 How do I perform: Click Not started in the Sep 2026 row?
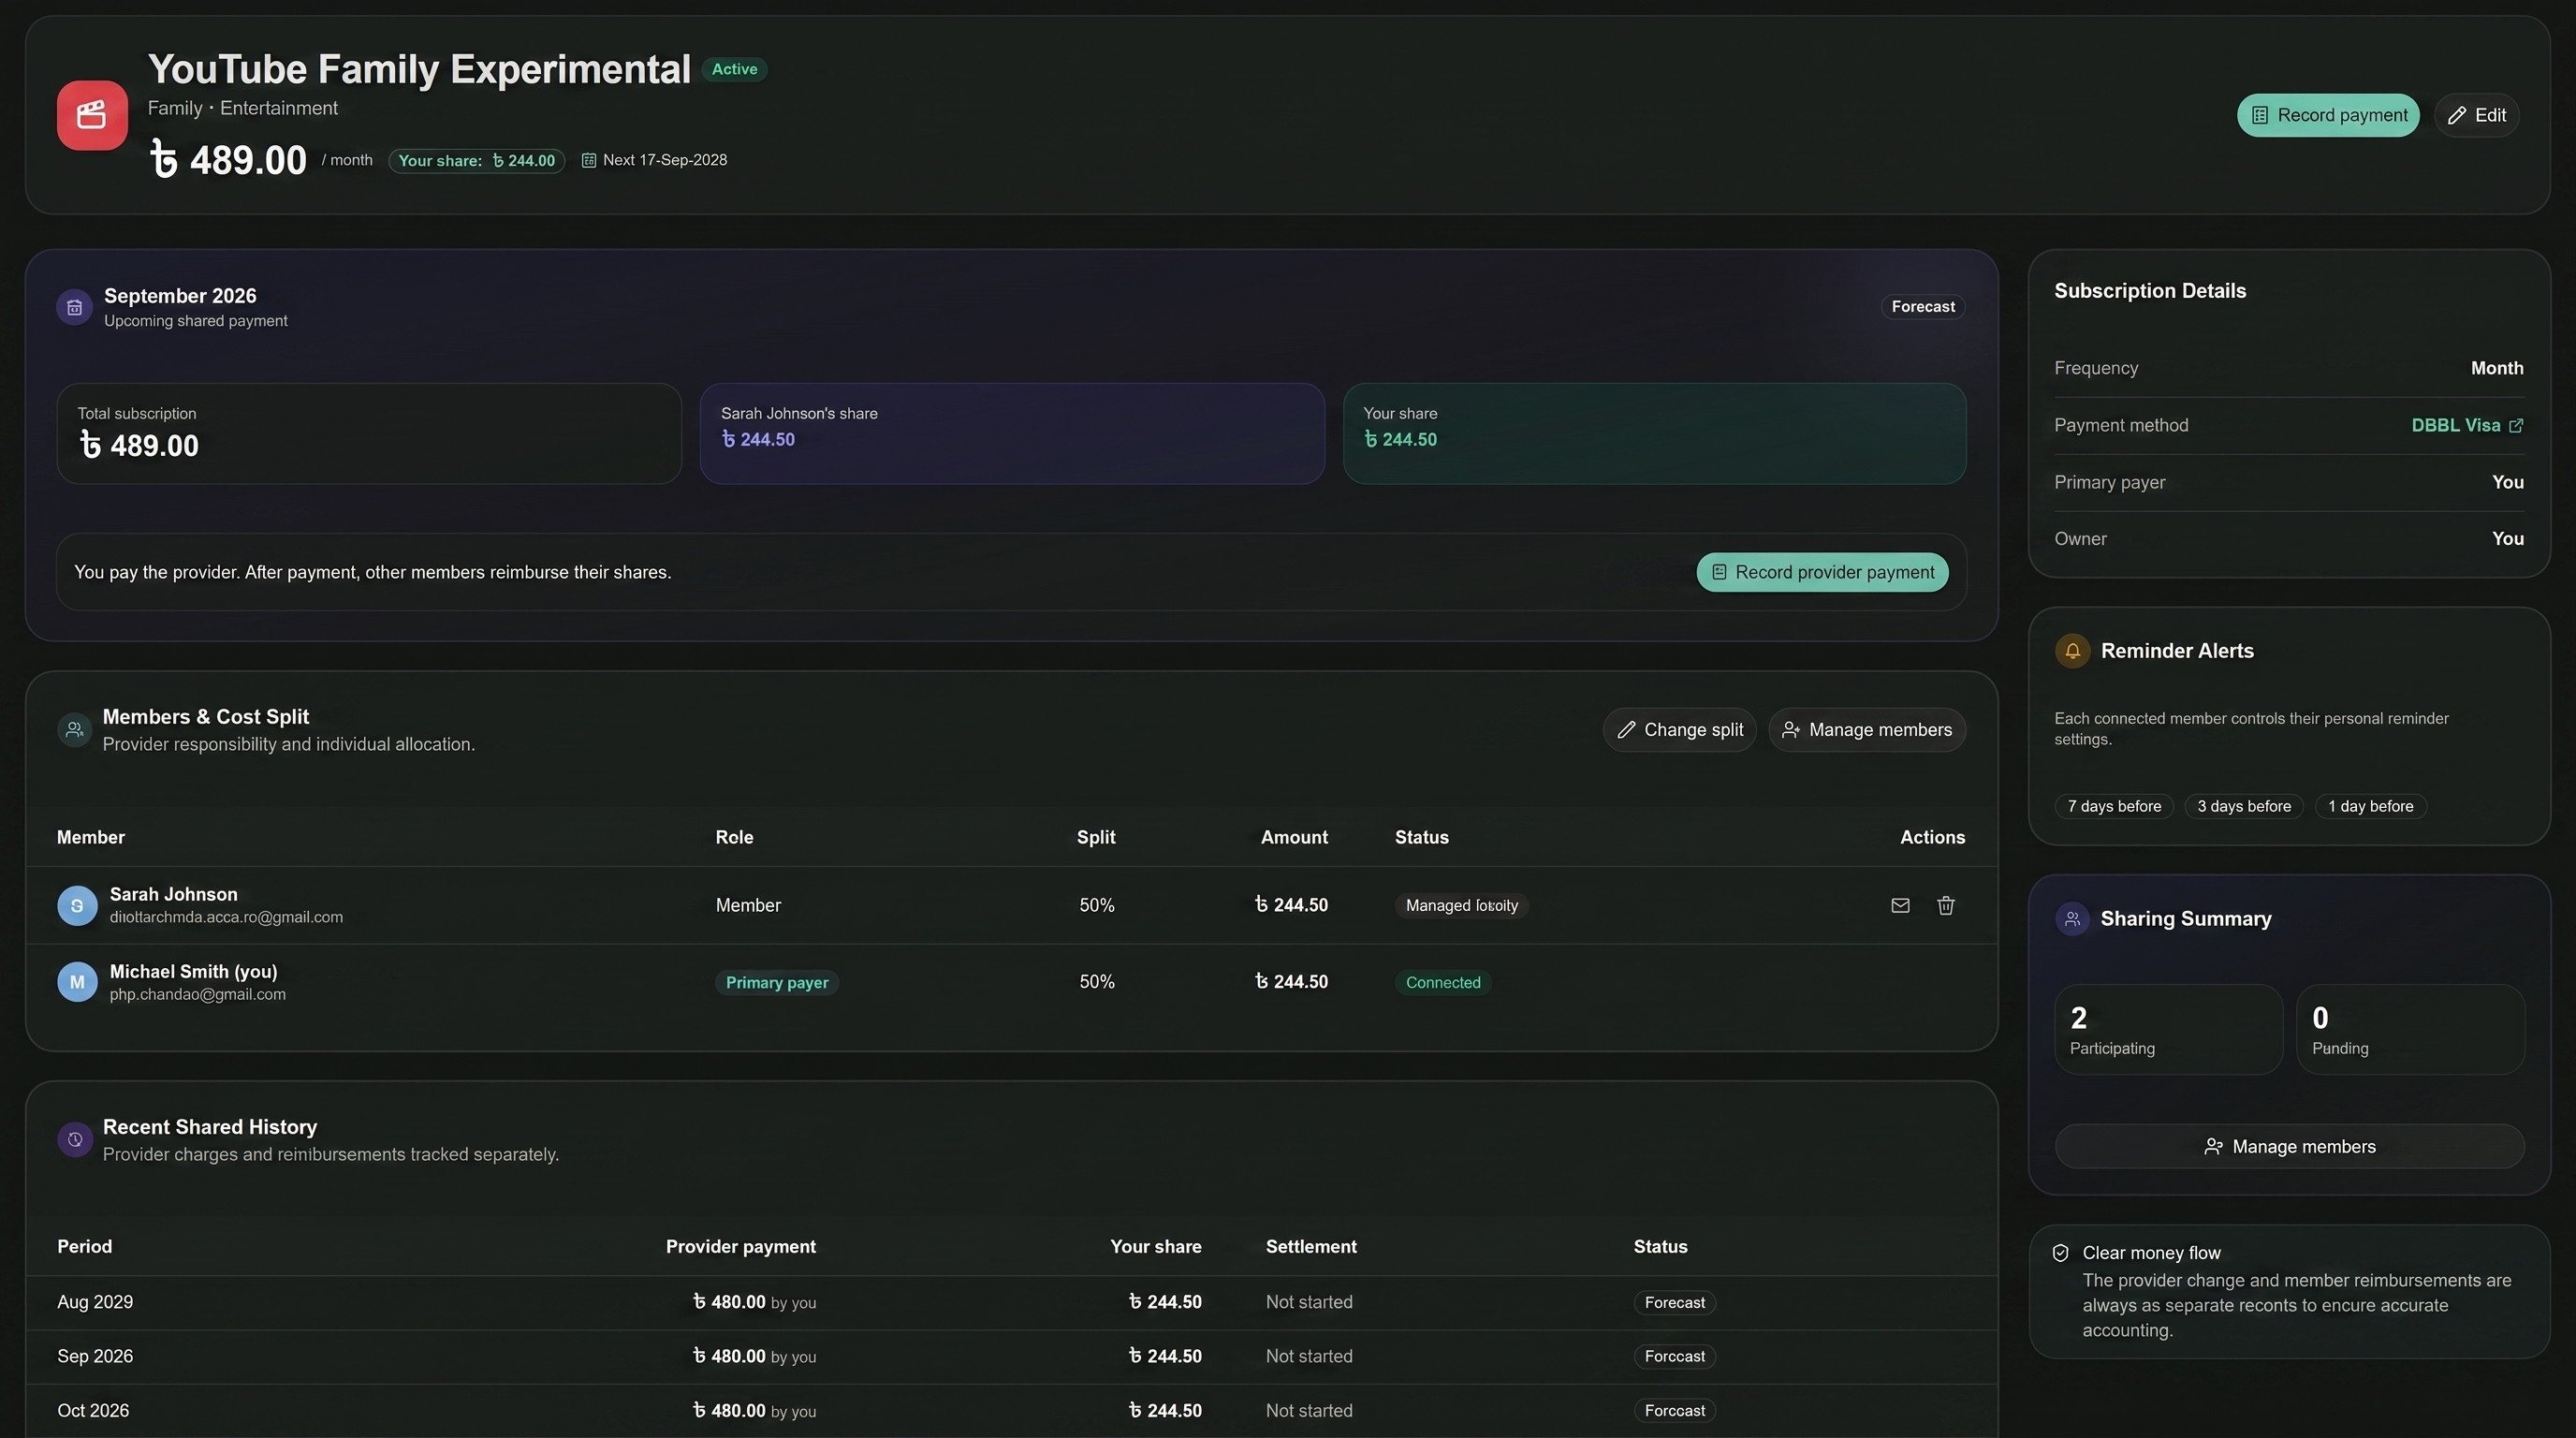coord(1309,1356)
